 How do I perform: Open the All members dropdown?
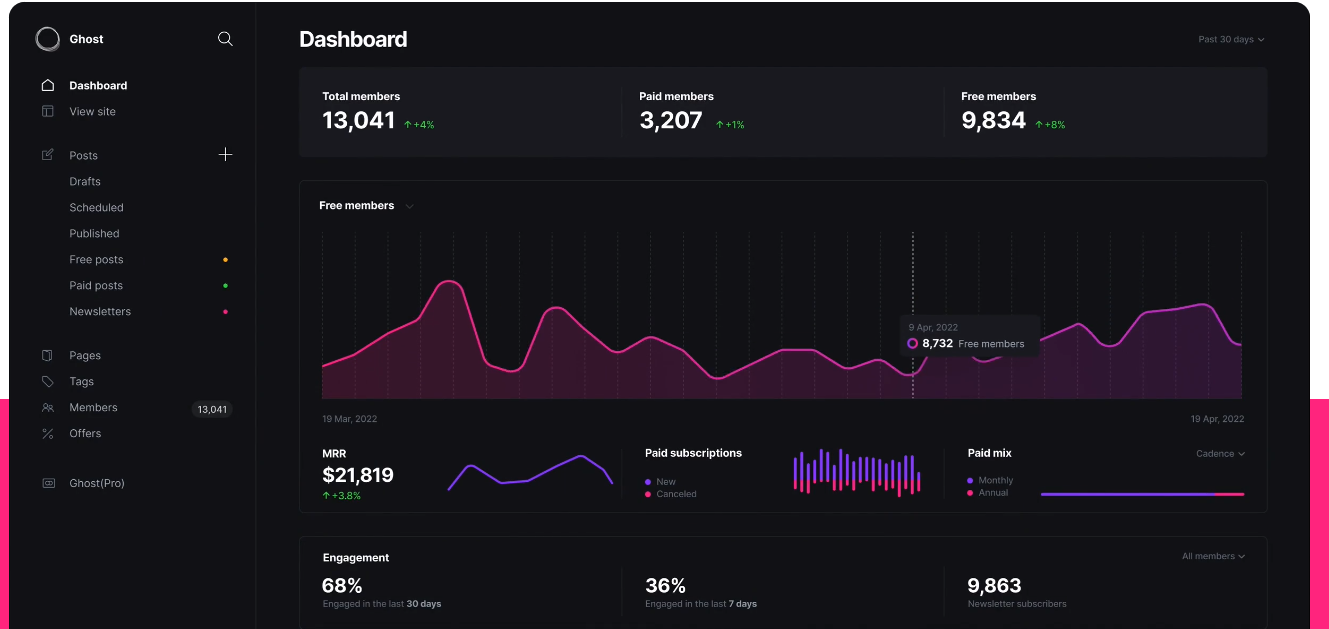1213,556
